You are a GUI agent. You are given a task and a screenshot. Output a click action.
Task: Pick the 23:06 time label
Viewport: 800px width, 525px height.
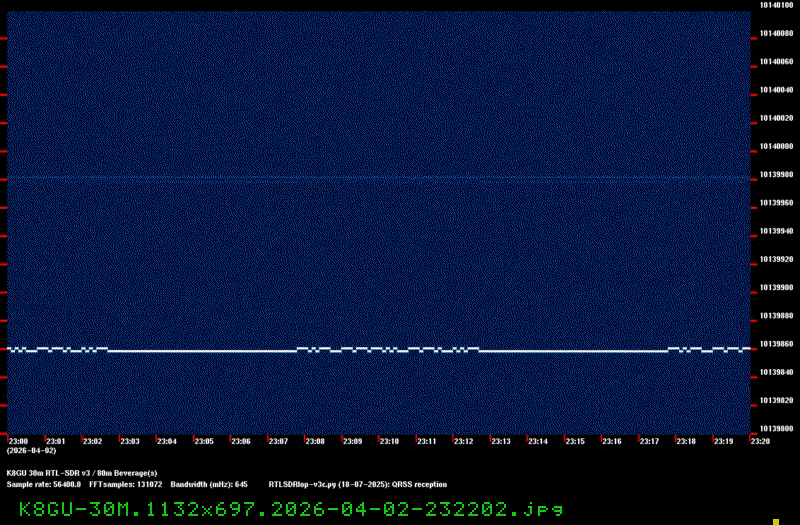(x=241, y=441)
